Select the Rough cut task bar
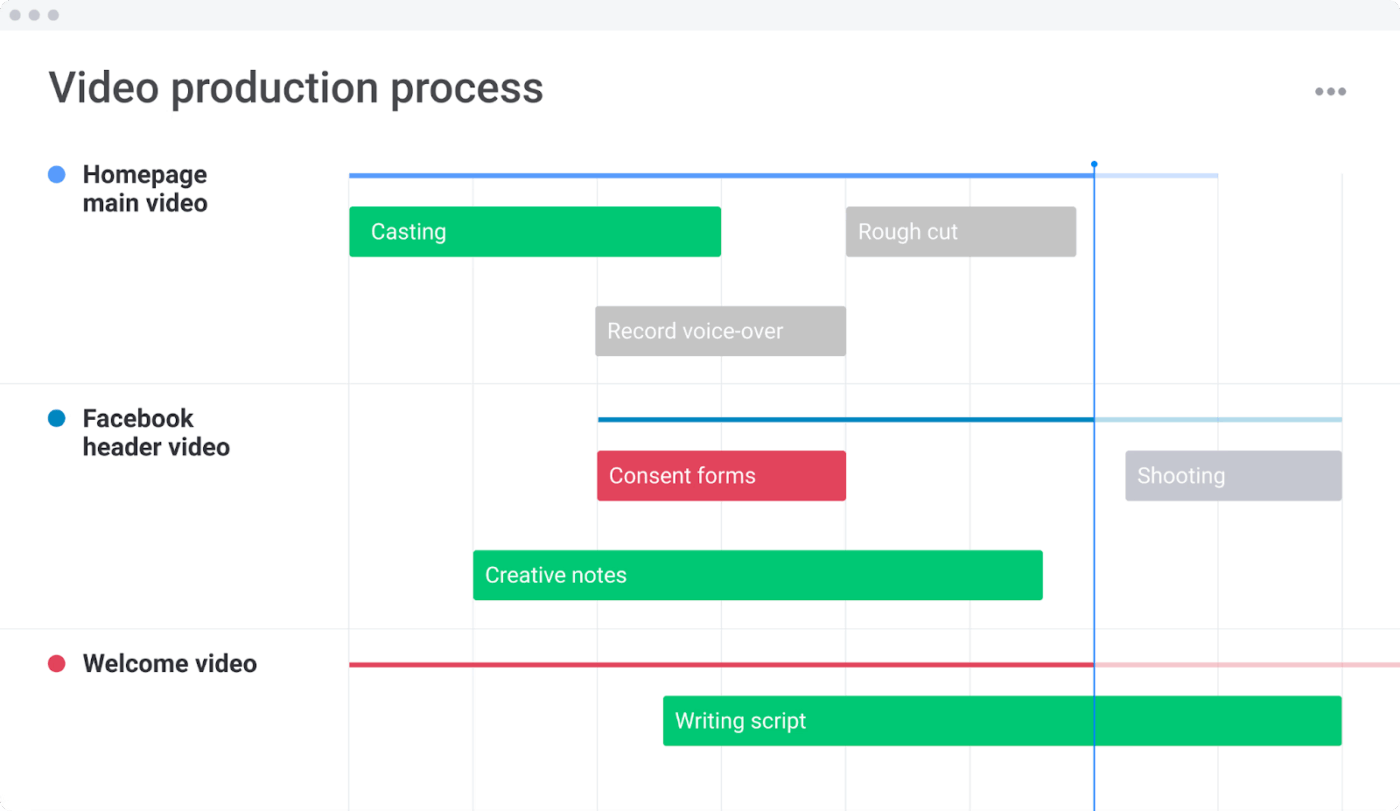The height and width of the screenshot is (811, 1400). (960, 231)
